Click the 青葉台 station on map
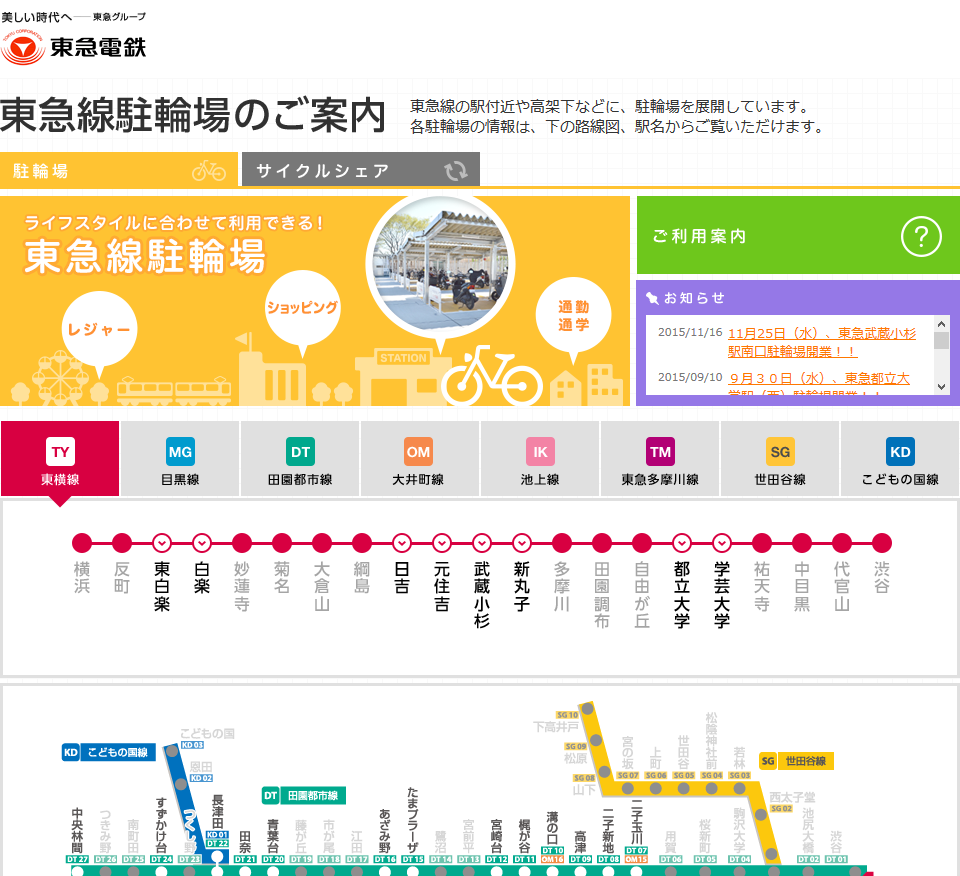The image size is (960, 876). pyautogui.click(x=273, y=837)
